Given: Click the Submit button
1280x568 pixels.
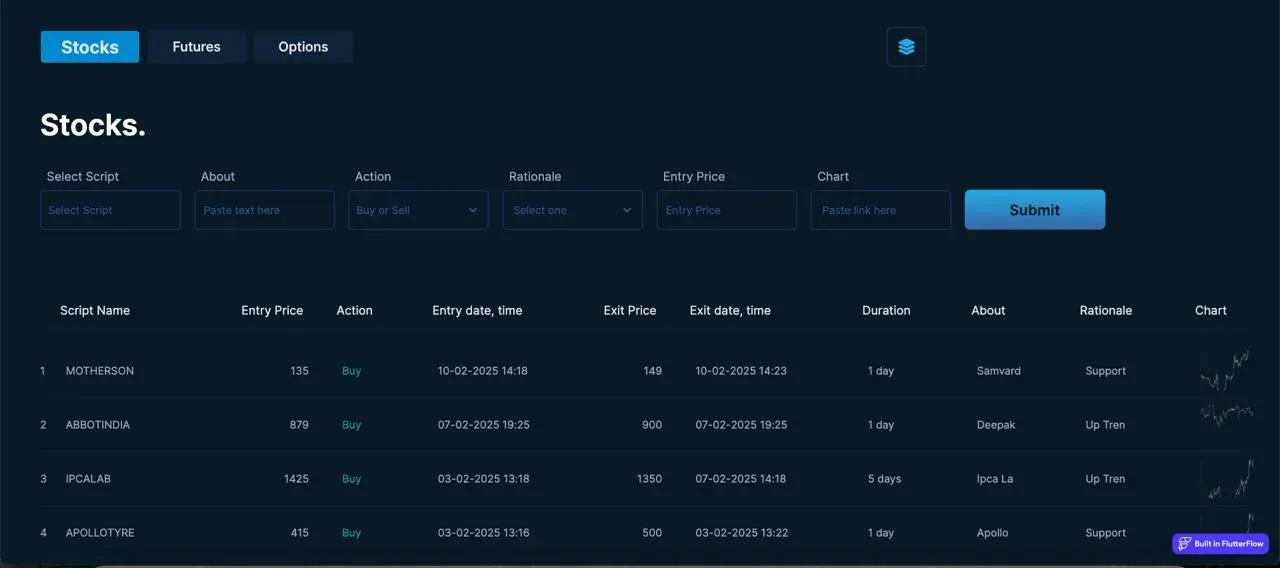Looking at the screenshot, I should [x=1035, y=210].
